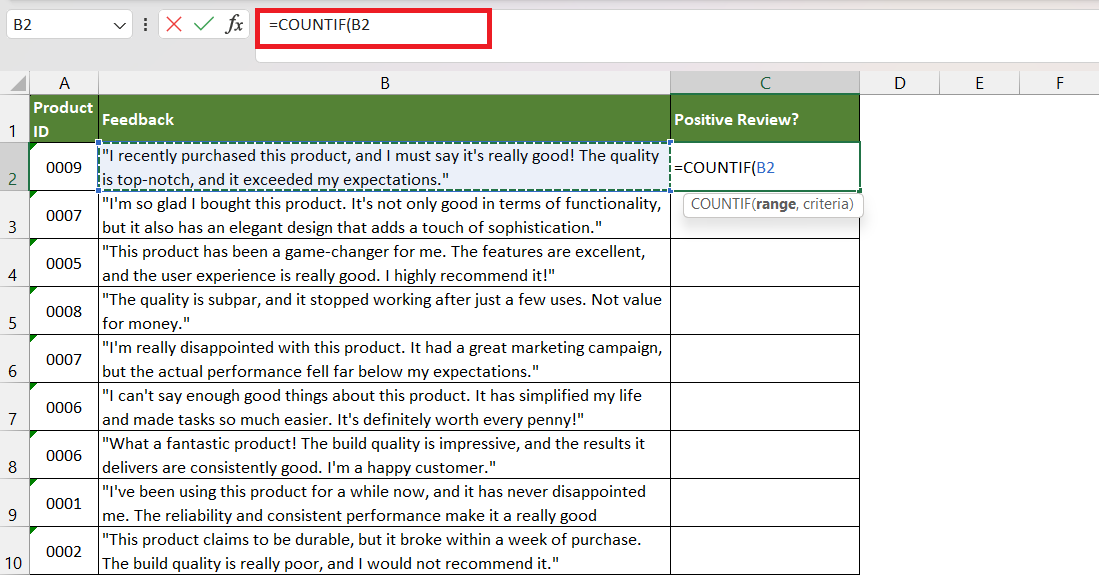Click the green error indicator on cell A3

(33, 194)
